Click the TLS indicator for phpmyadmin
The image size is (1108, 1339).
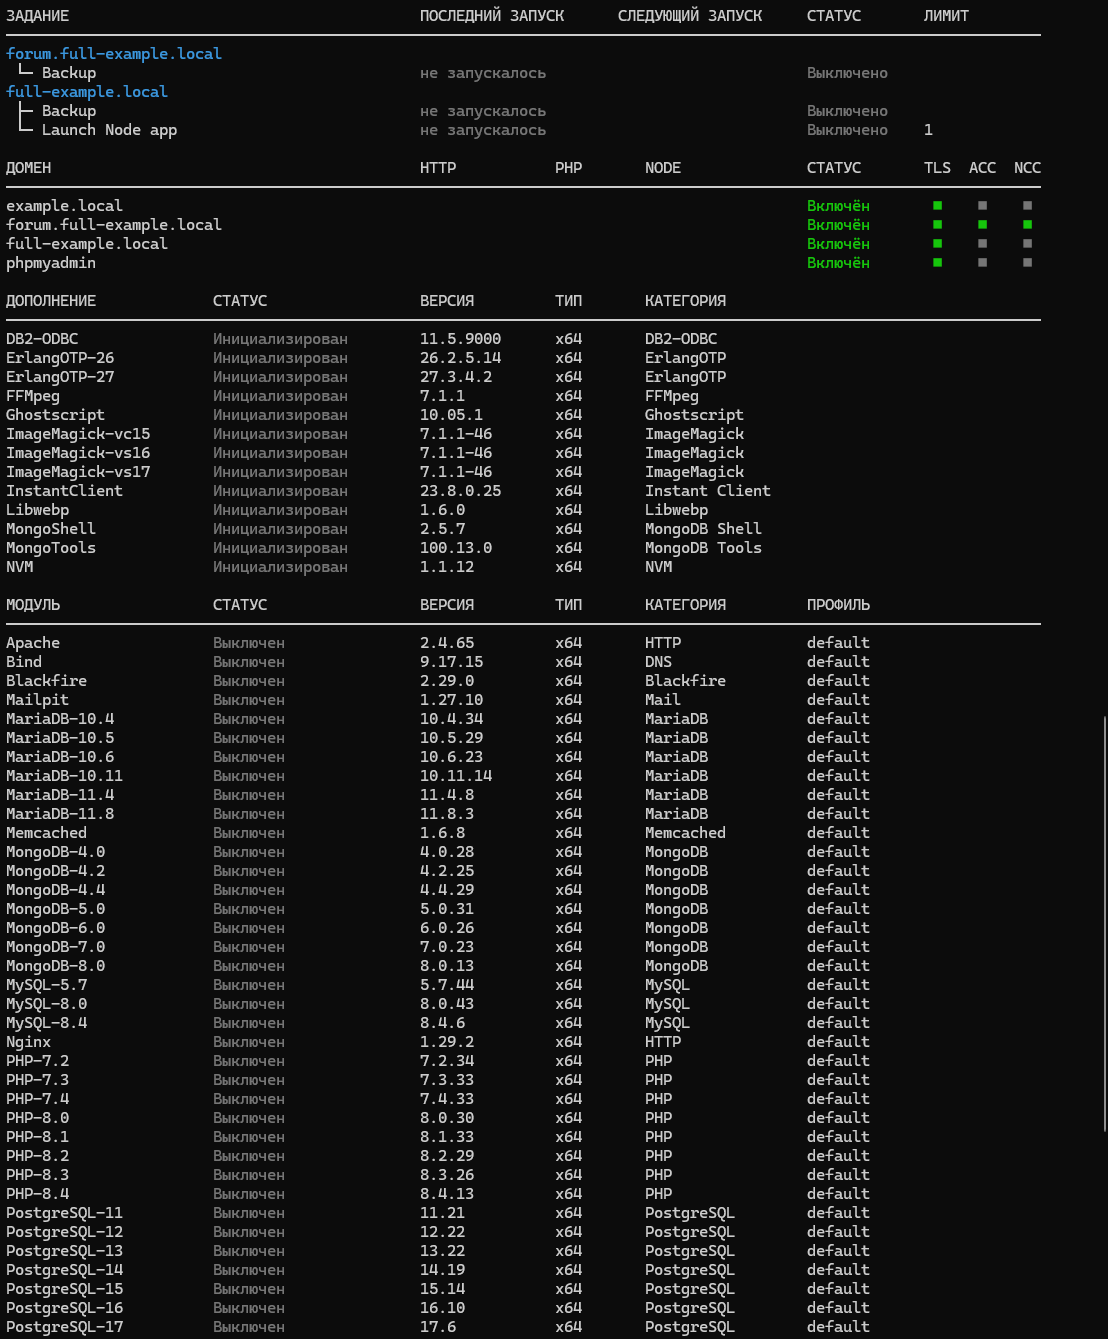[937, 263]
